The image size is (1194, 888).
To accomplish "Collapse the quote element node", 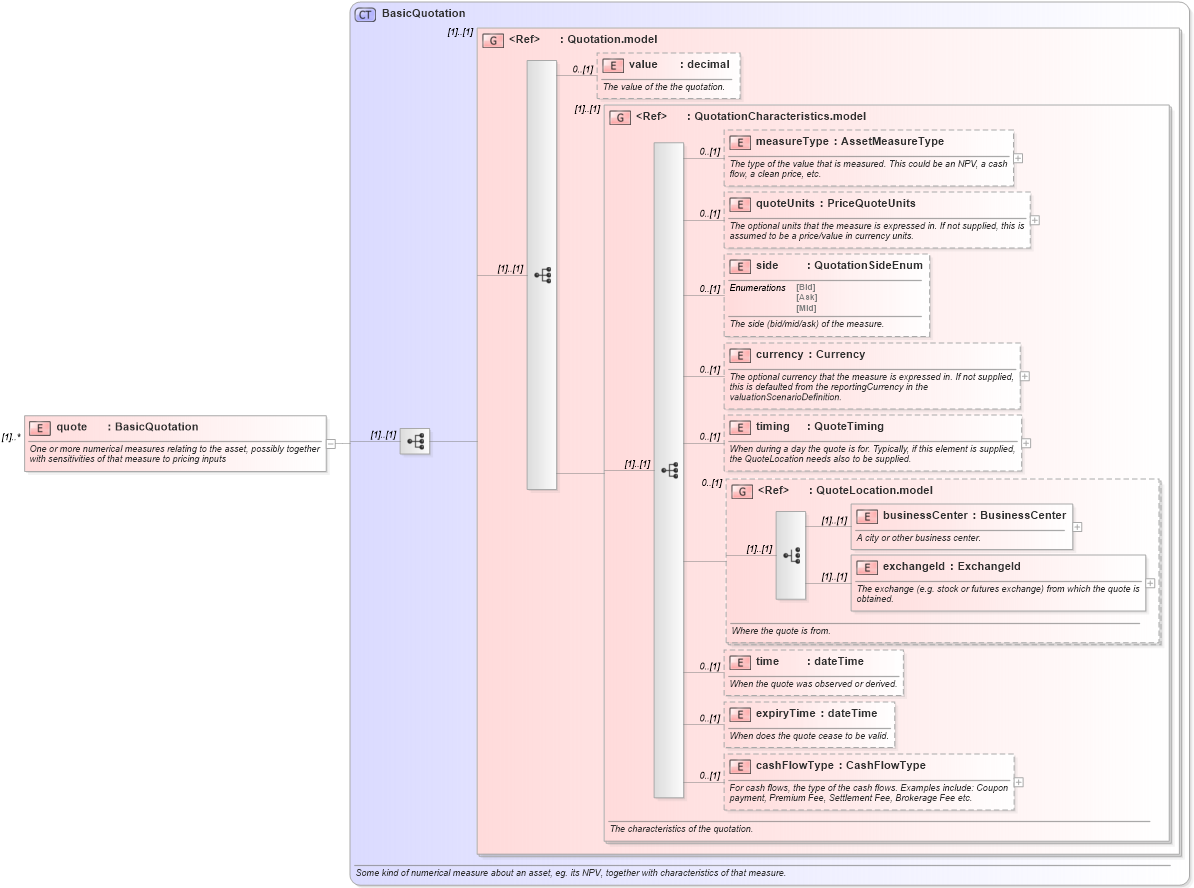I will (331, 444).
